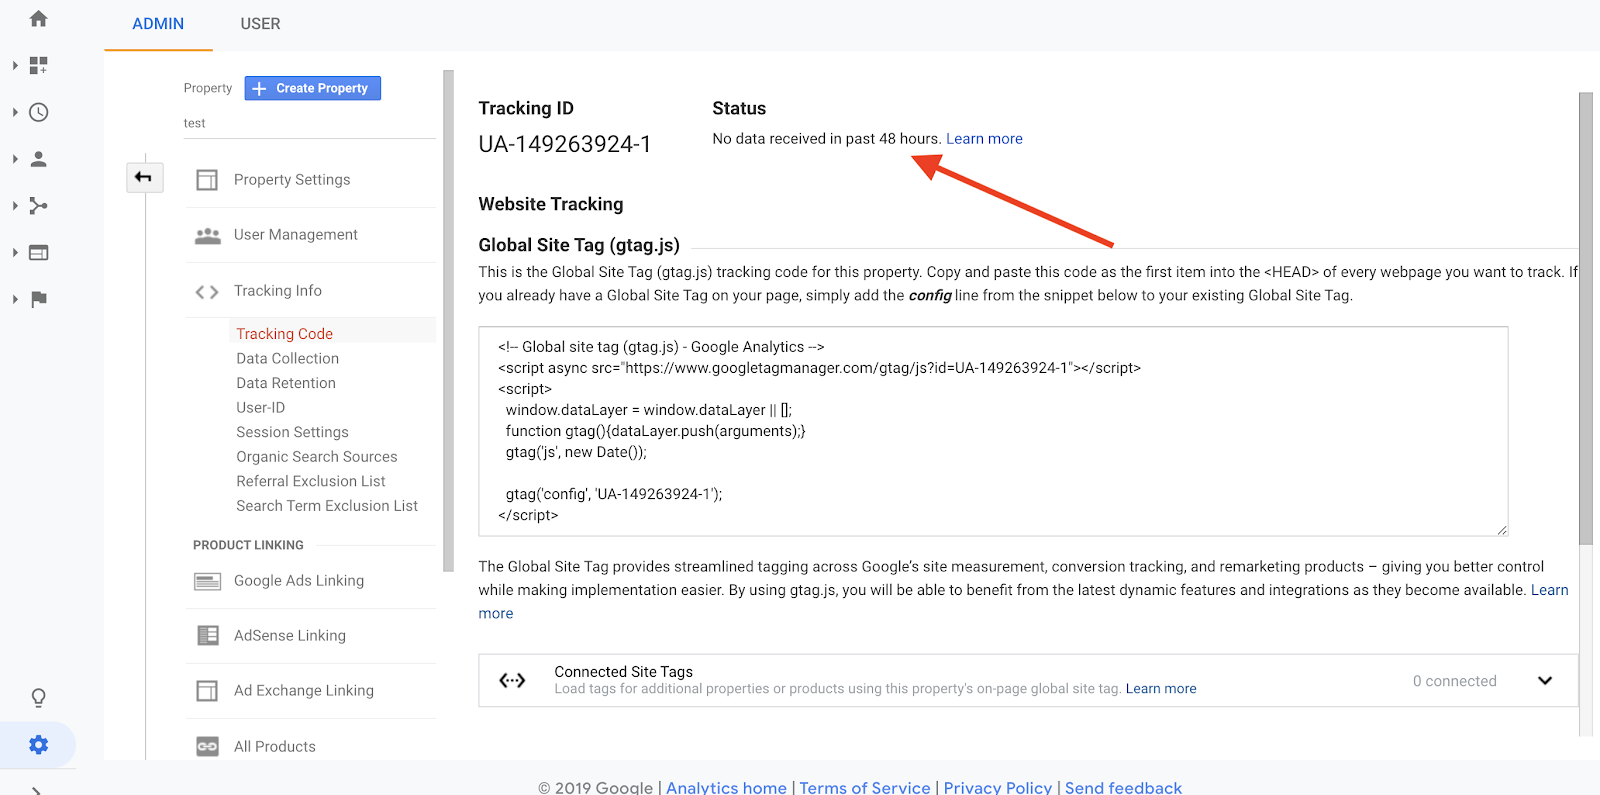Screen dimensions: 1600x795
Task: Click the AdSense Linking icon
Action: (207, 636)
